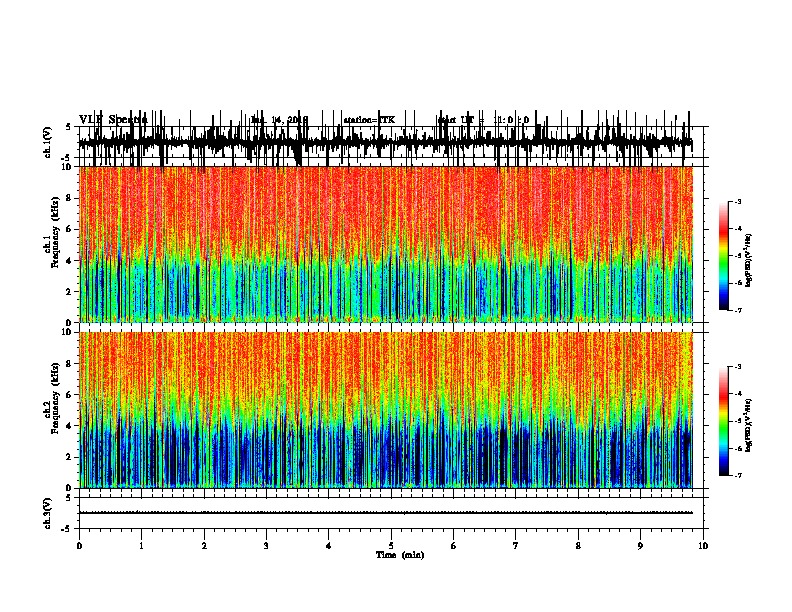Click the '4' kHz tick on ch.1 spectrogram
Screen dimensions: 792x612
click(x=70, y=261)
